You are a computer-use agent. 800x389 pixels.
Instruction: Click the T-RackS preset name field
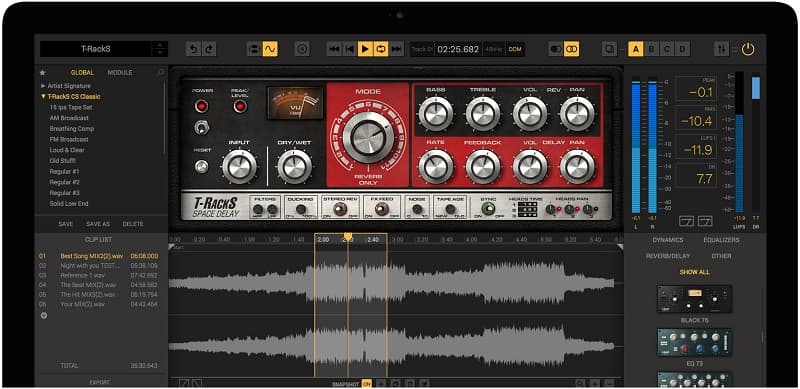click(95, 49)
